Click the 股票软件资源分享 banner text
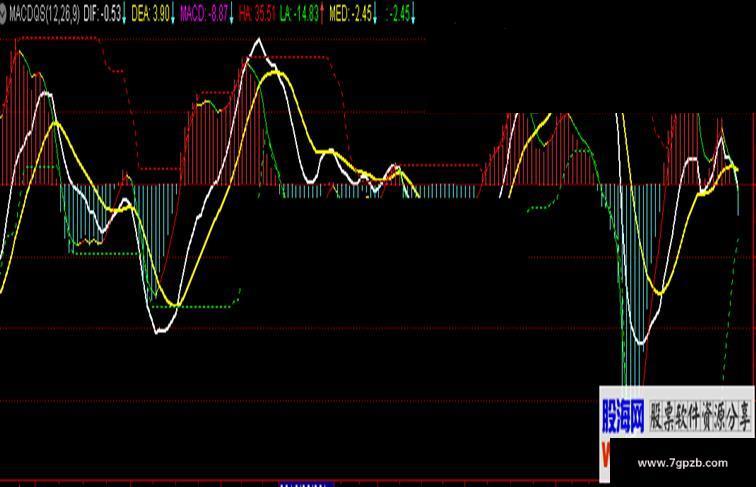This screenshot has width=756, height=487. [700, 416]
